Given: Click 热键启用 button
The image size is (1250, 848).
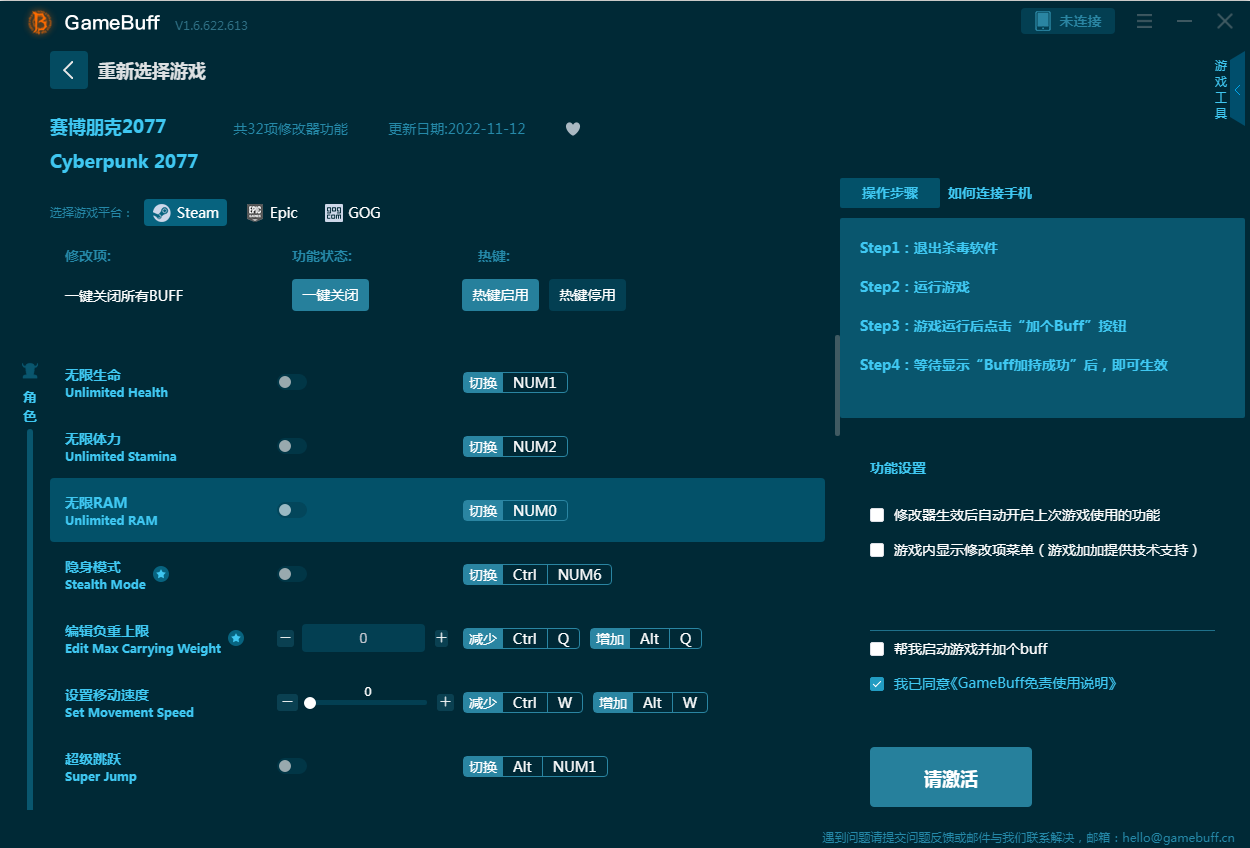Looking at the screenshot, I should point(500,295).
